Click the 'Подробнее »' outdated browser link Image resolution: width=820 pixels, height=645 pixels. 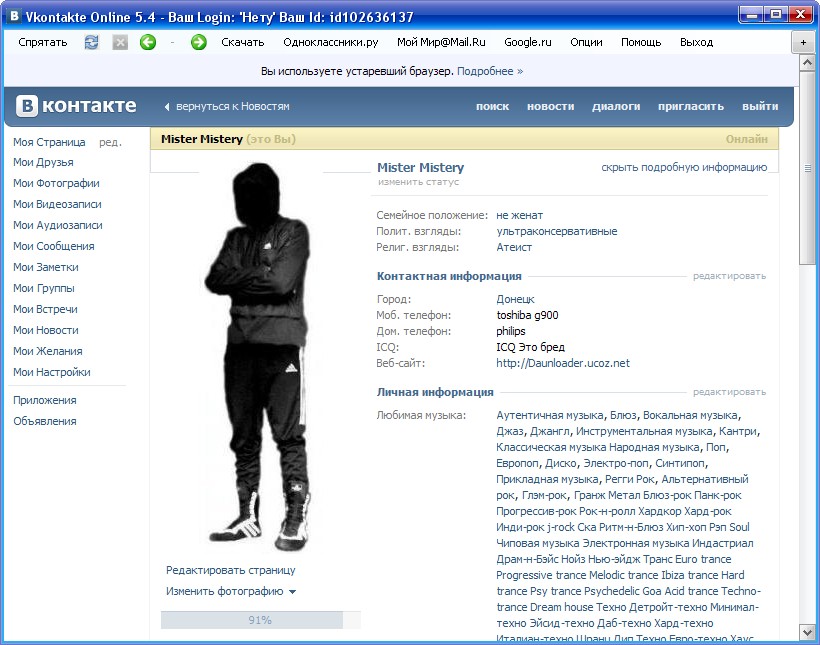(490, 71)
